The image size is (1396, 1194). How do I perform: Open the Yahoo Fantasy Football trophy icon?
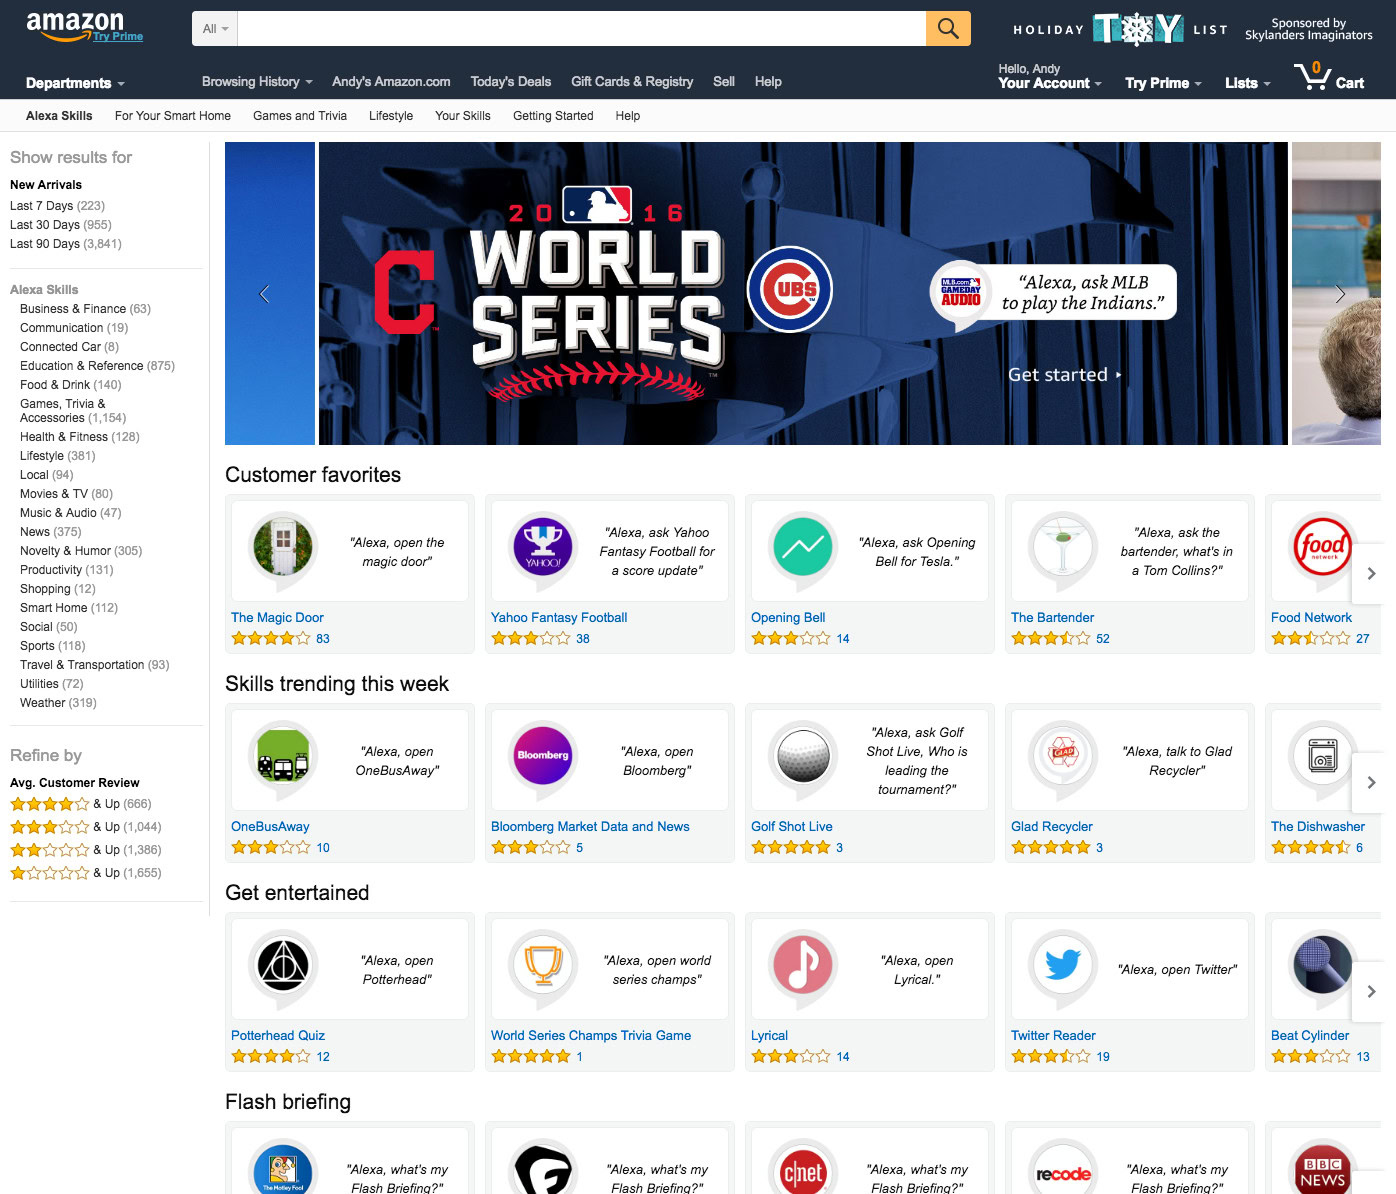[543, 546]
